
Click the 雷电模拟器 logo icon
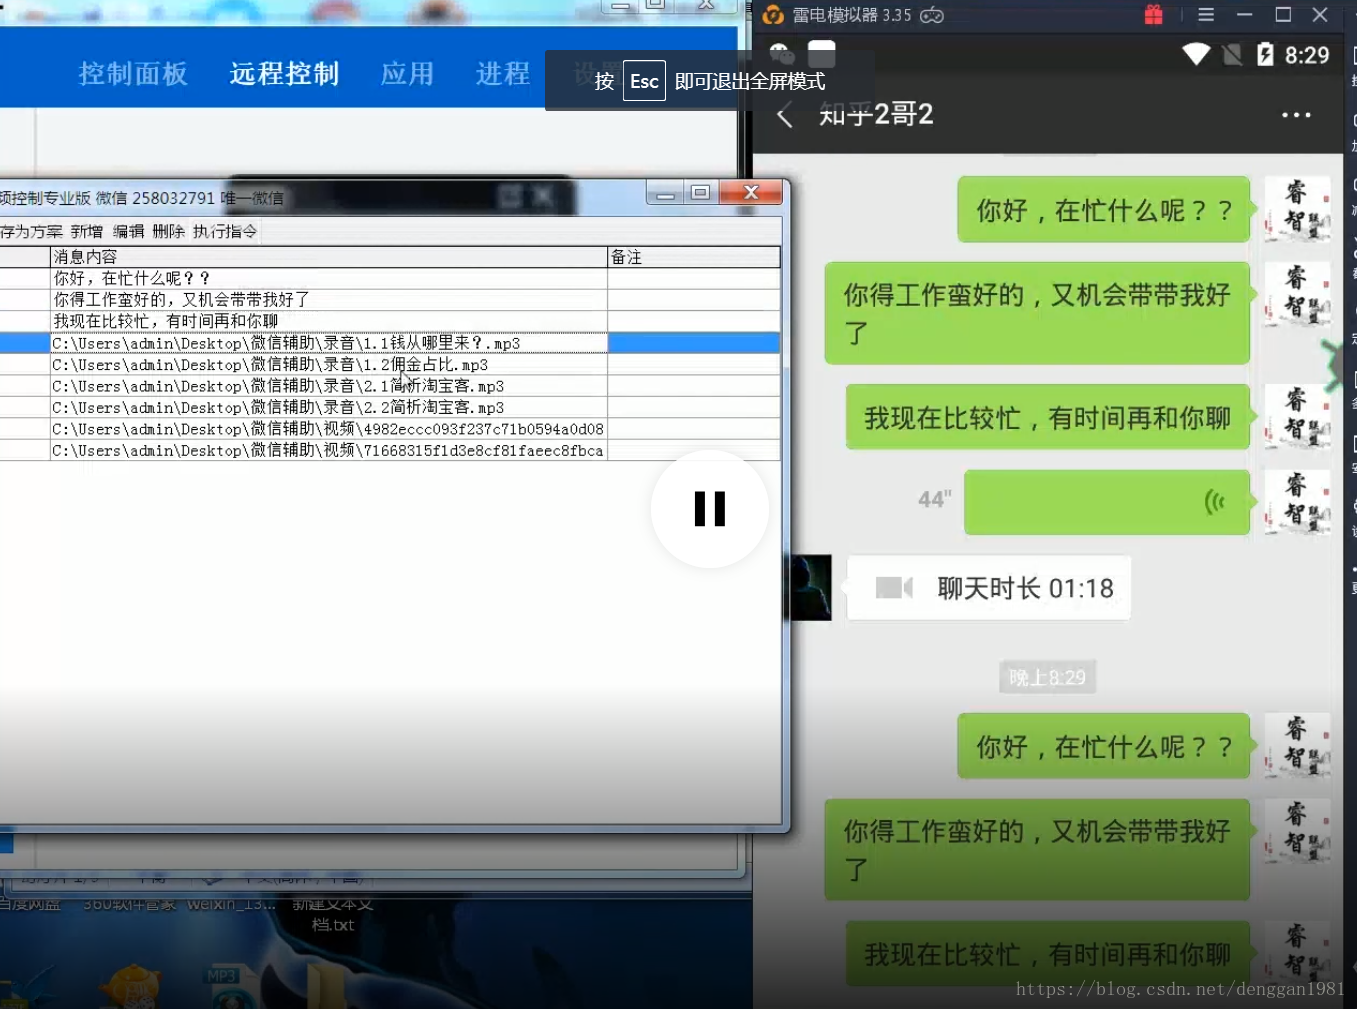tap(773, 15)
